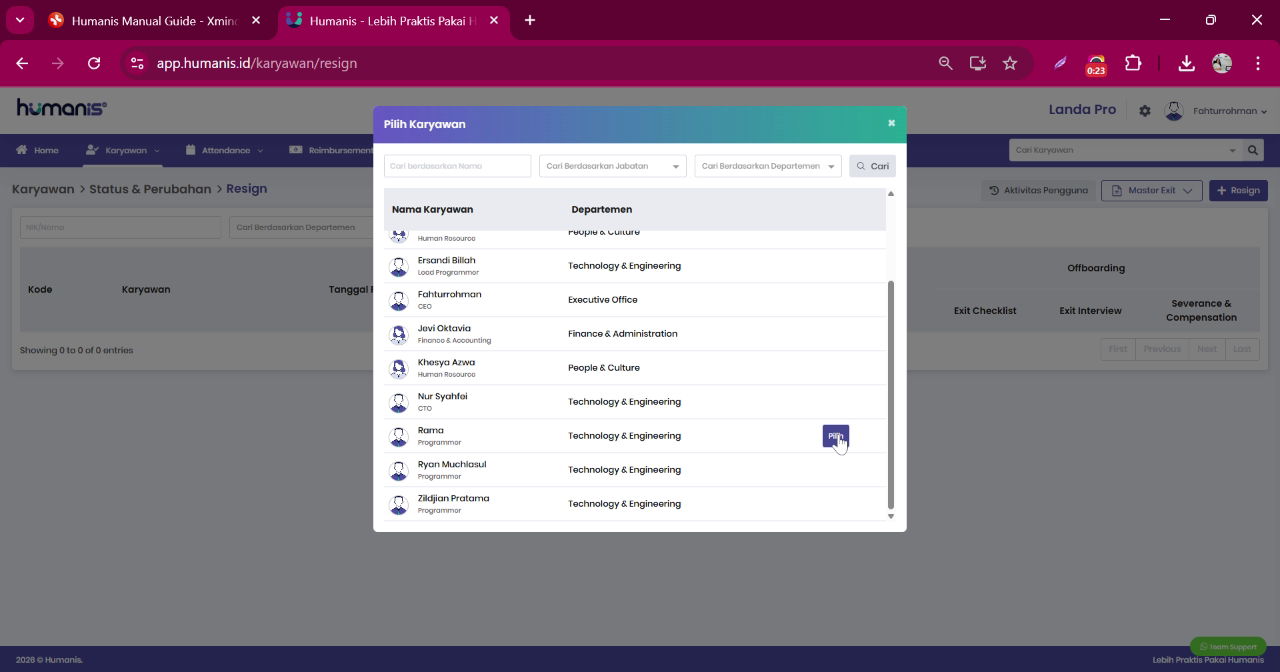
Task: Open the Karyawan menu
Action: tap(122, 150)
